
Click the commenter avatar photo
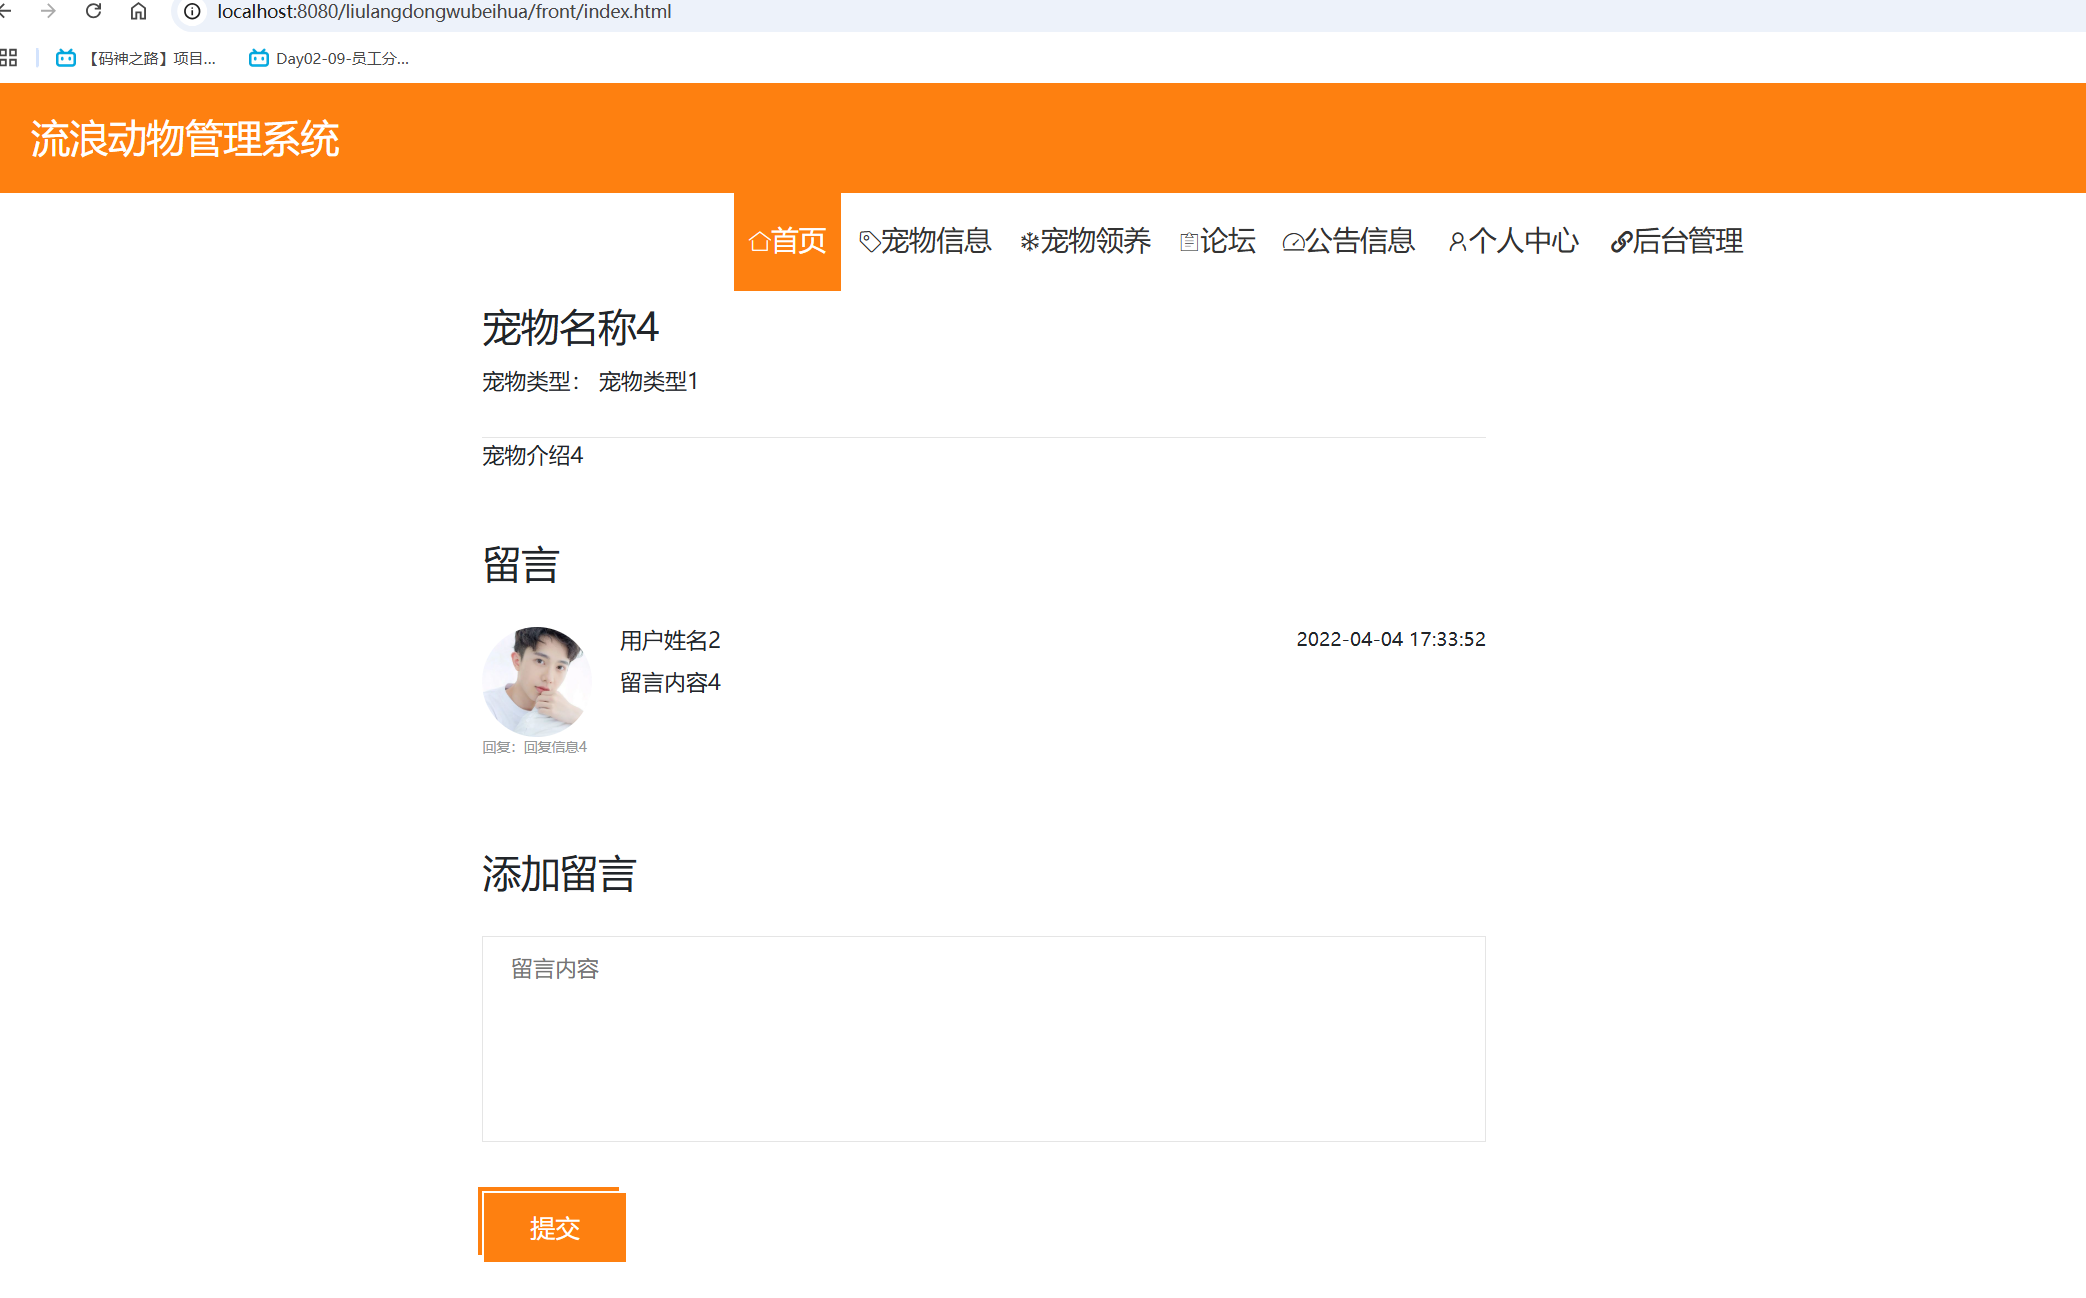[537, 681]
